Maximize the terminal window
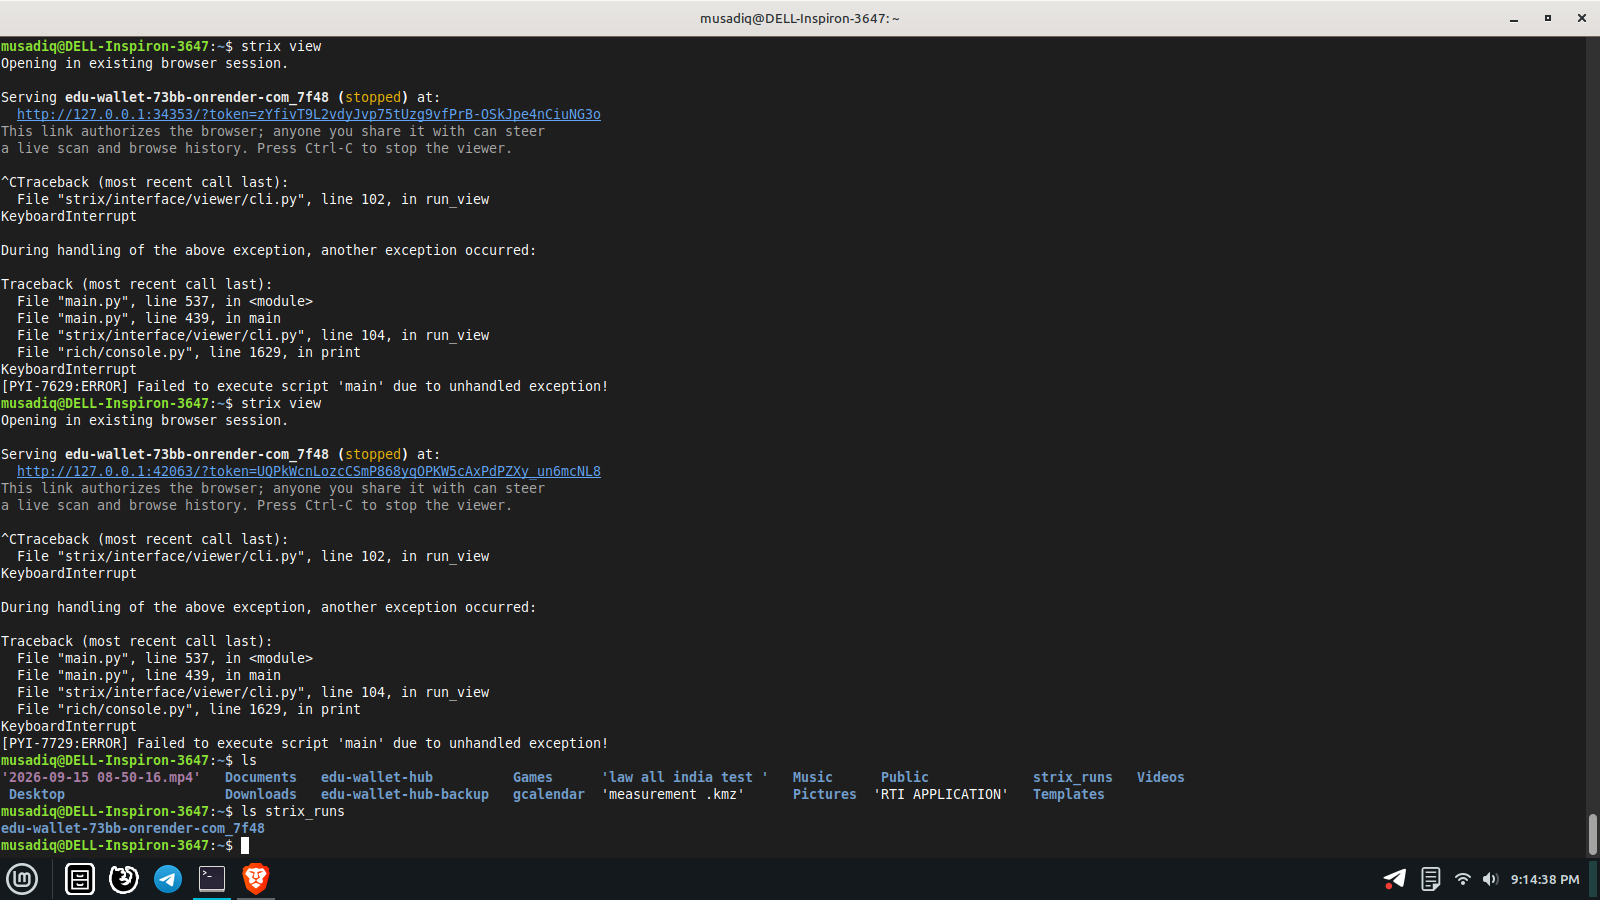The image size is (1600, 900). [1548, 18]
